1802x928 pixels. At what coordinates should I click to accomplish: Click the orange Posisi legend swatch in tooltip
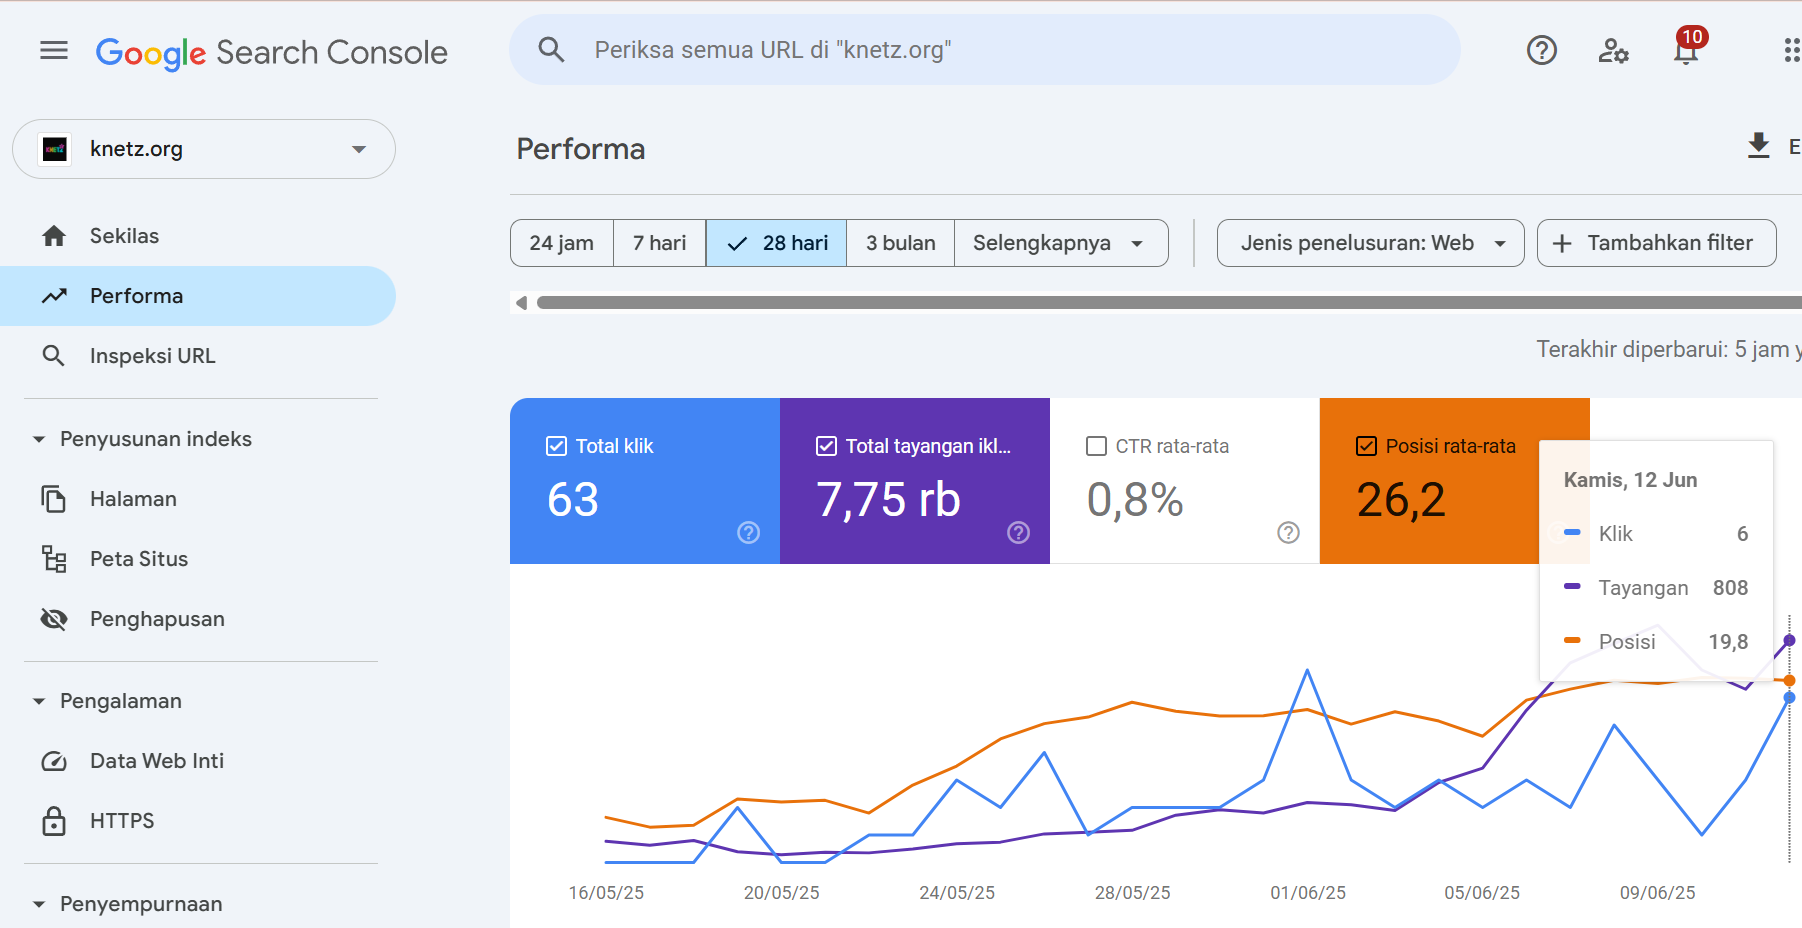click(1572, 641)
